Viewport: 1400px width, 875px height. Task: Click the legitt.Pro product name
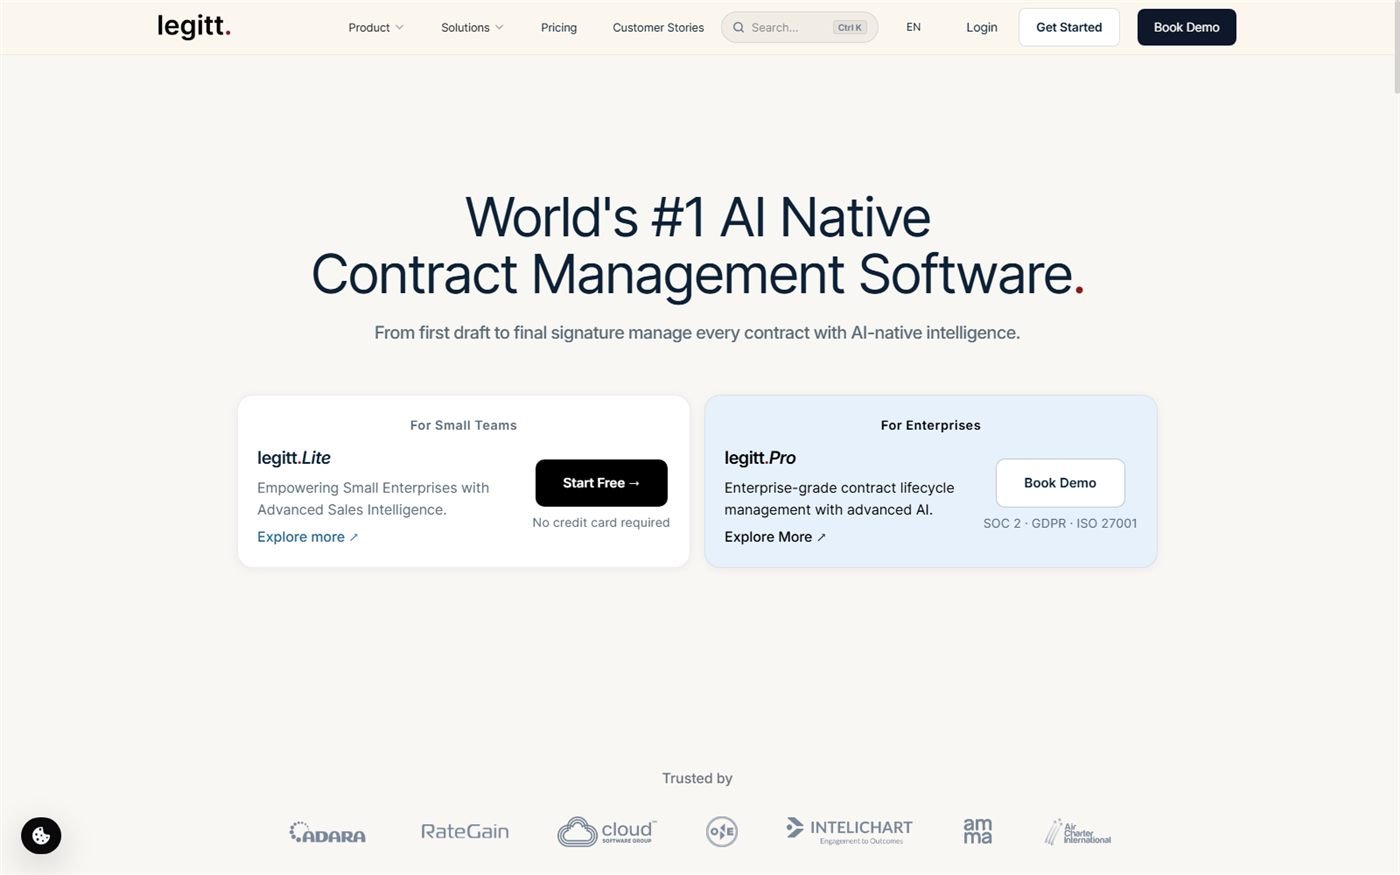760,458
